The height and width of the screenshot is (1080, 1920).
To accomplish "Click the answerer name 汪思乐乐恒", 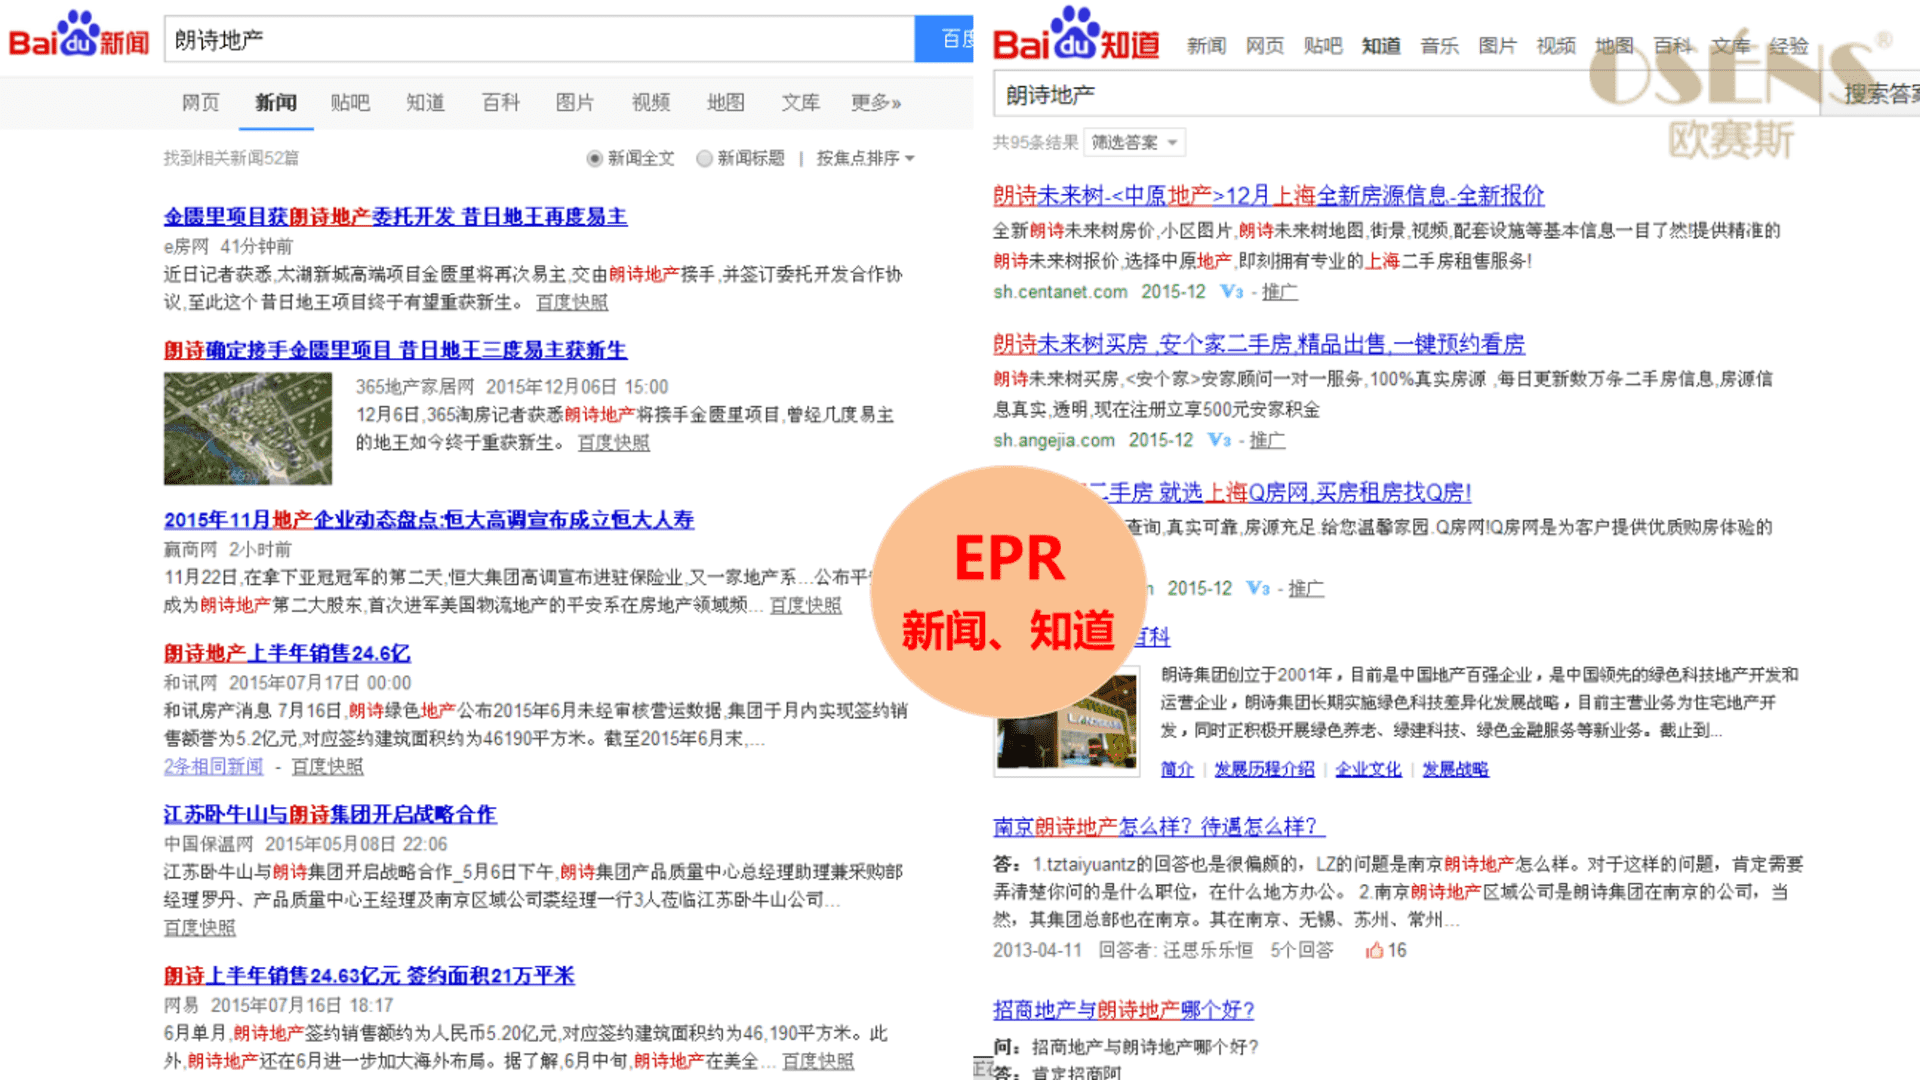I will point(1208,950).
